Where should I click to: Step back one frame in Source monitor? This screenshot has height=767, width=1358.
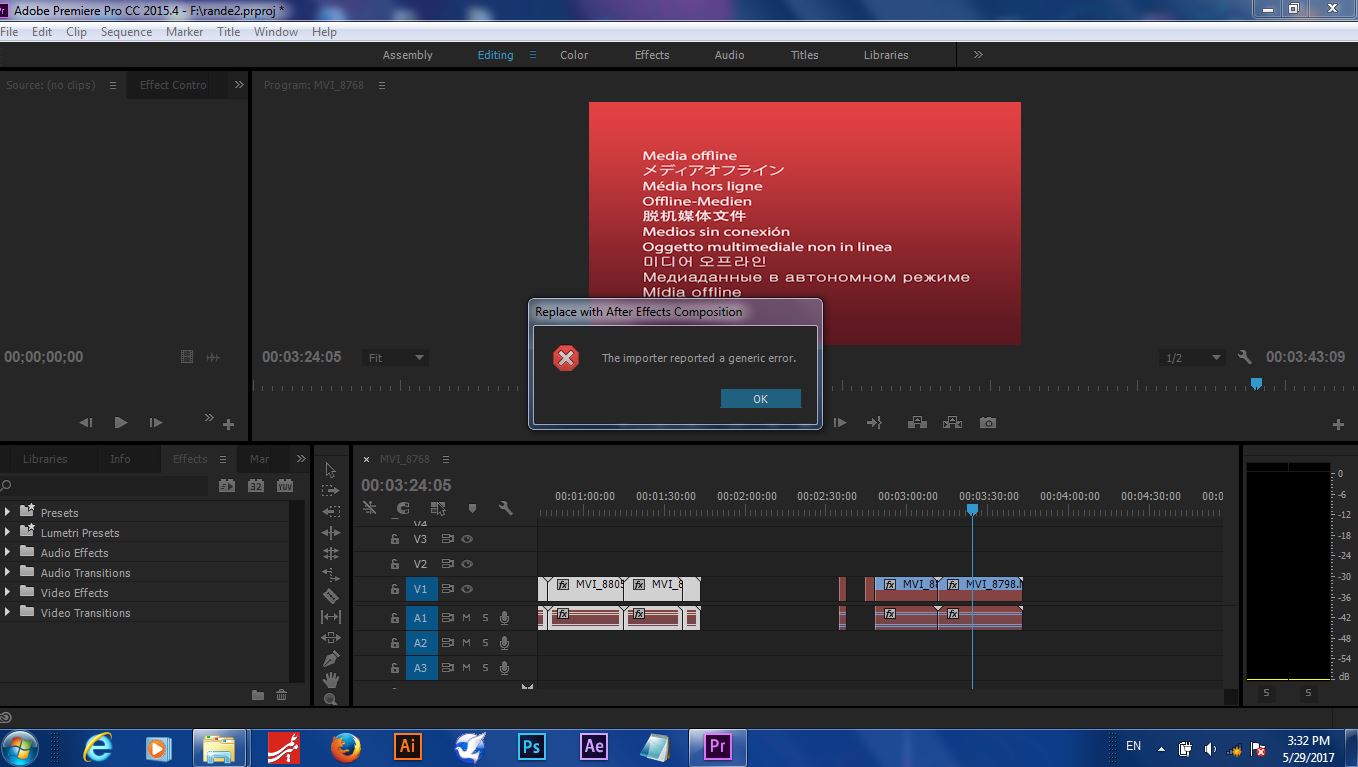coord(86,423)
